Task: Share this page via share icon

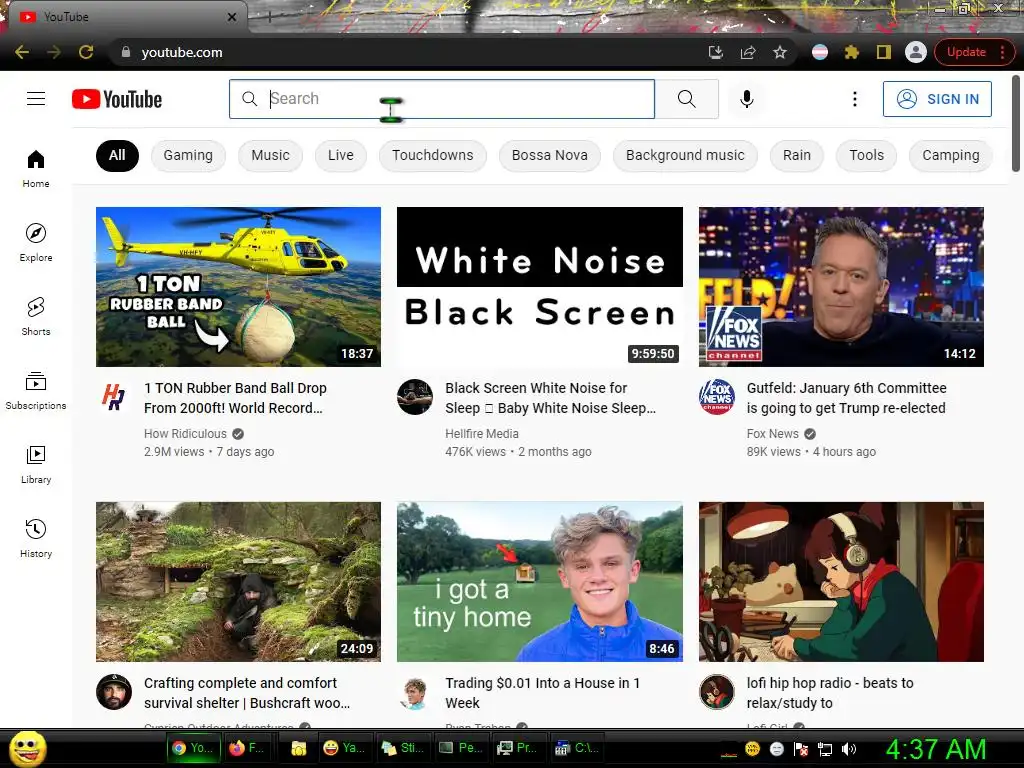Action: pyautogui.click(x=748, y=52)
